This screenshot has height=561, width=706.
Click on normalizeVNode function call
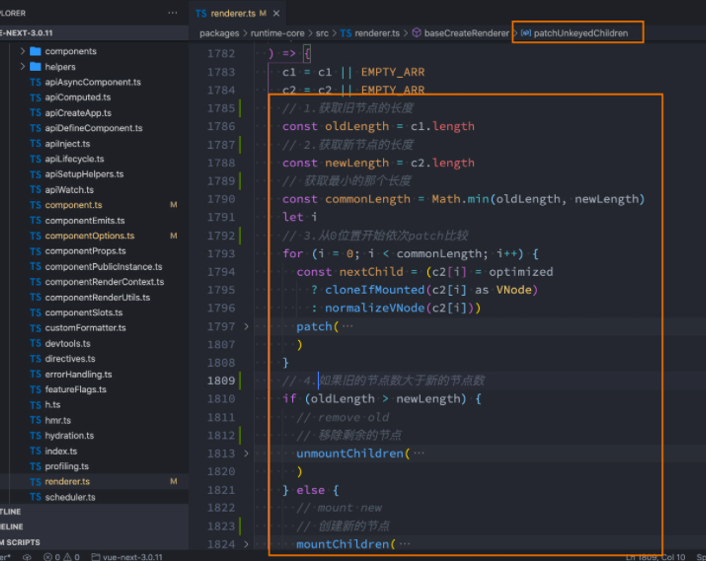tap(375, 308)
